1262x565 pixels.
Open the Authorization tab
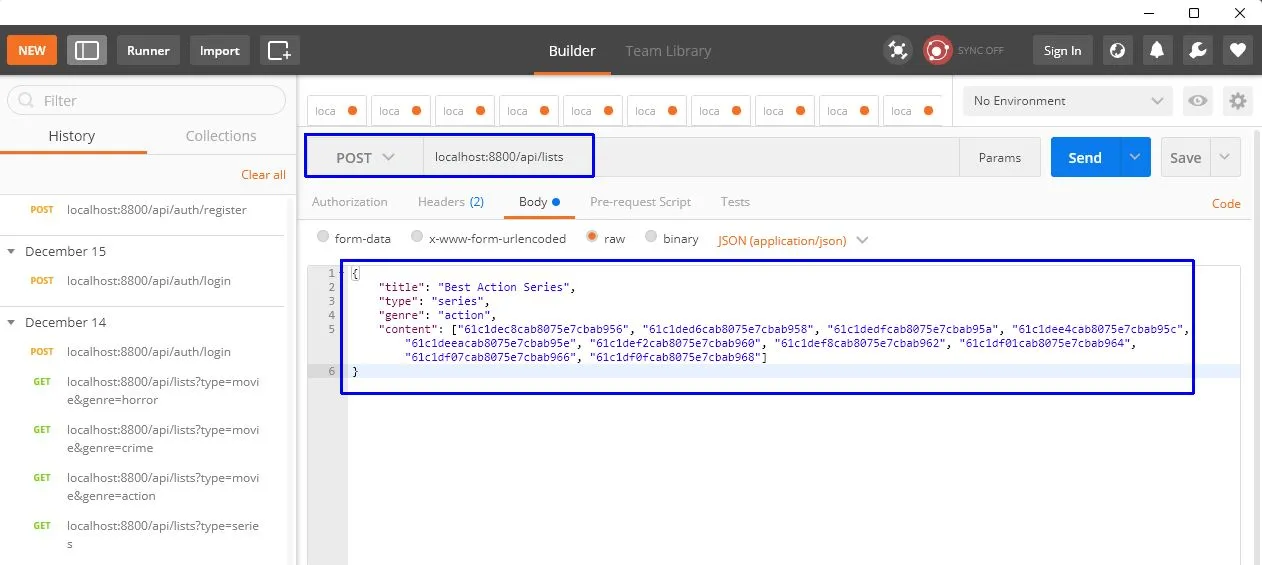349,202
